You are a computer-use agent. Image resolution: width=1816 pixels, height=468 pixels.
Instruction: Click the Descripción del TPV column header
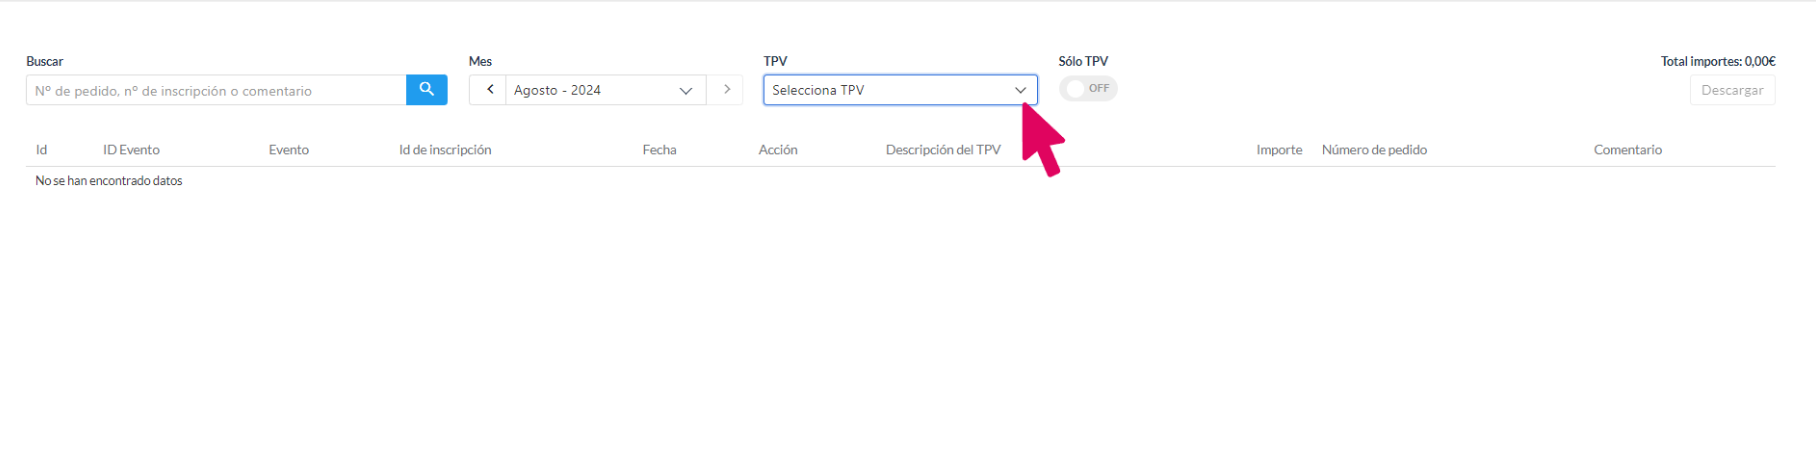click(x=943, y=150)
